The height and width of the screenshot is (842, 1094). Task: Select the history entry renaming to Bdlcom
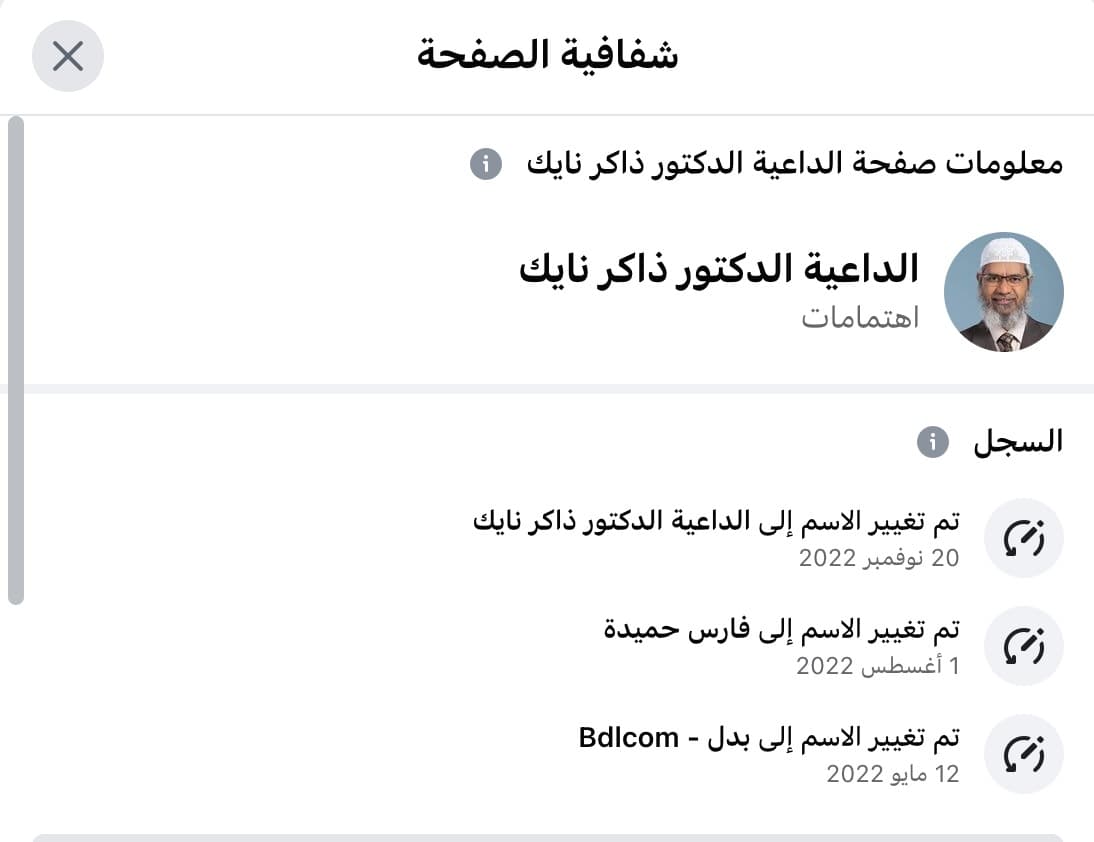[x=769, y=738]
